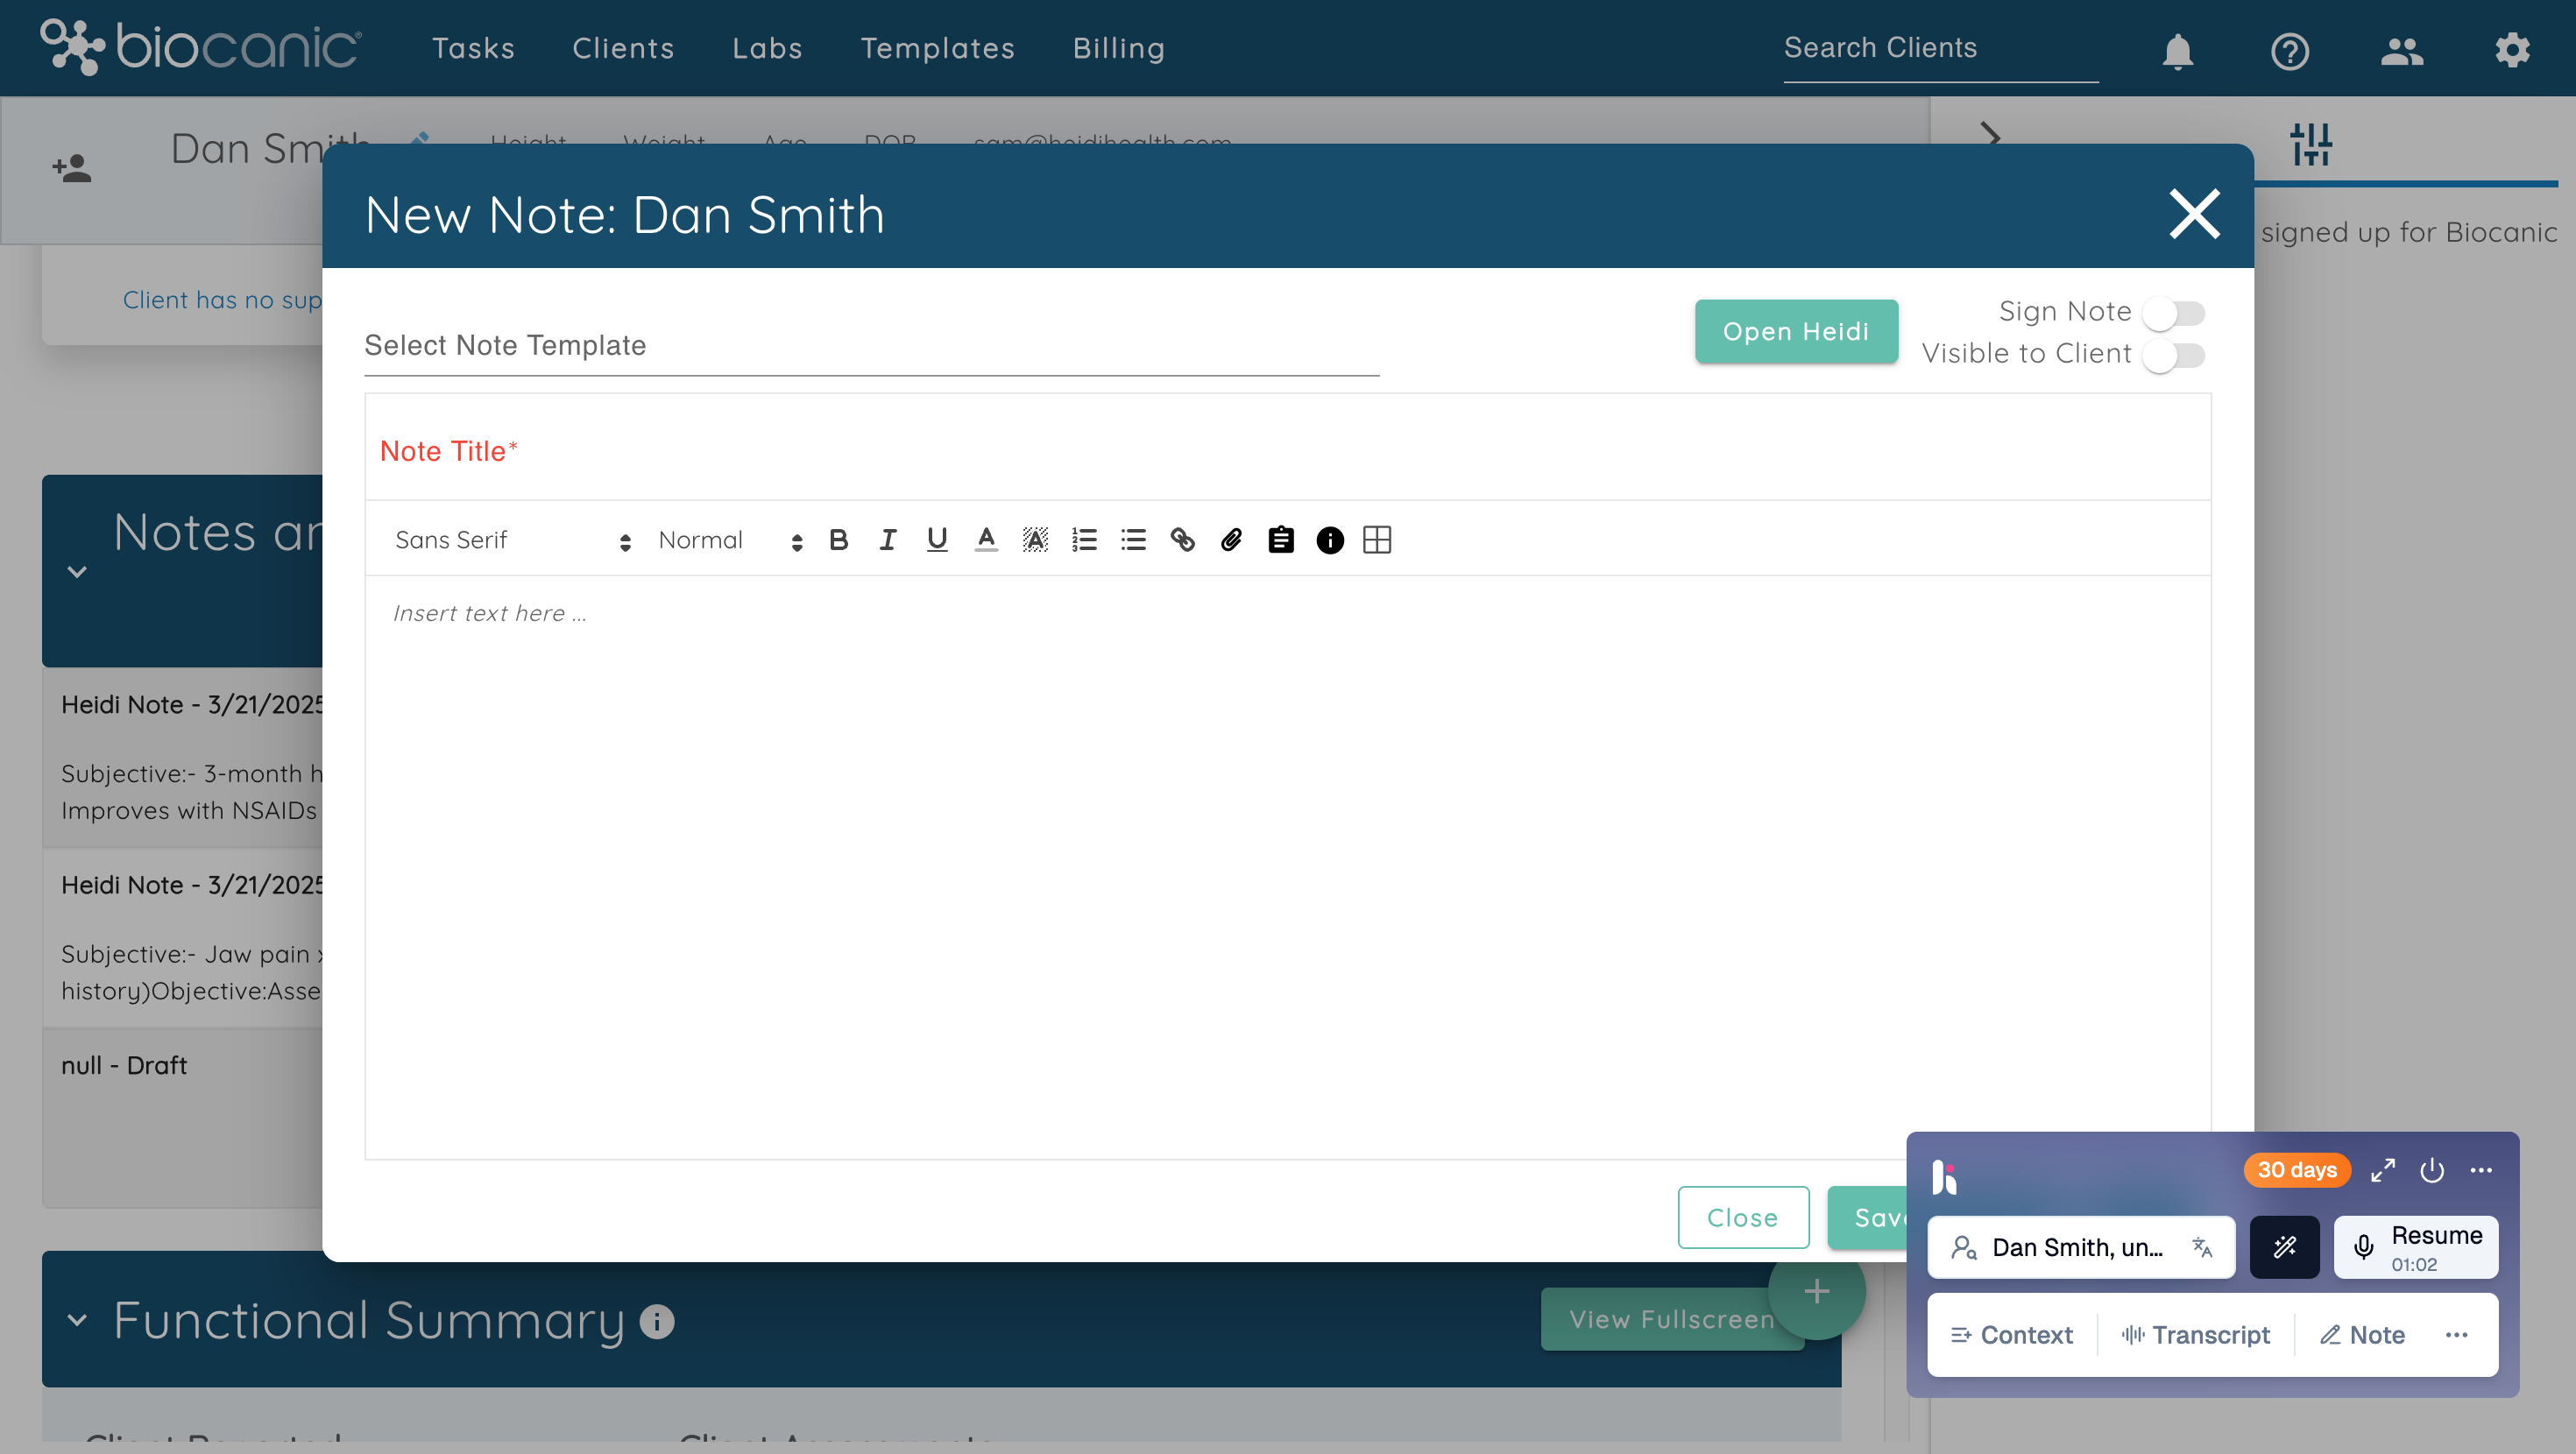Collapse the Functional Summary section
This screenshot has height=1454, width=2576.
pos(77,1320)
